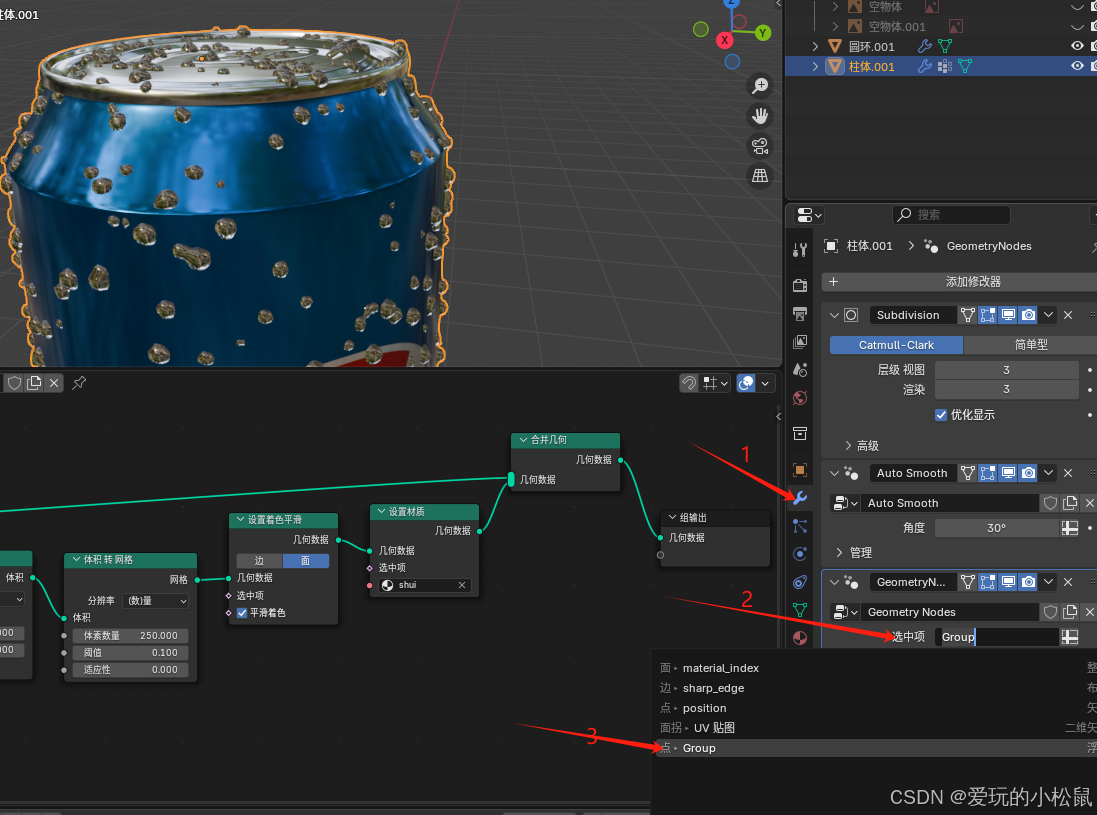Toggle node editor overlays button
The image size is (1097, 815).
(x=746, y=383)
